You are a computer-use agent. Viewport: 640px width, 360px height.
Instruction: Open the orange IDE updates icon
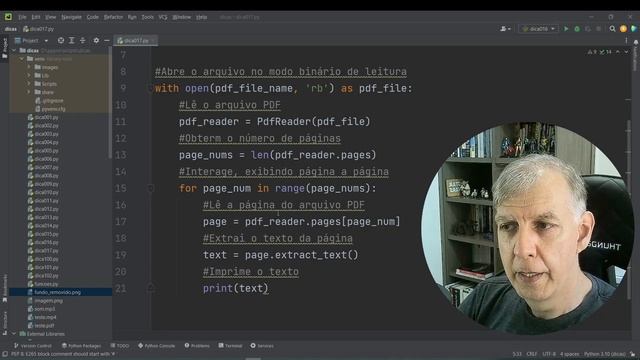(623, 29)
